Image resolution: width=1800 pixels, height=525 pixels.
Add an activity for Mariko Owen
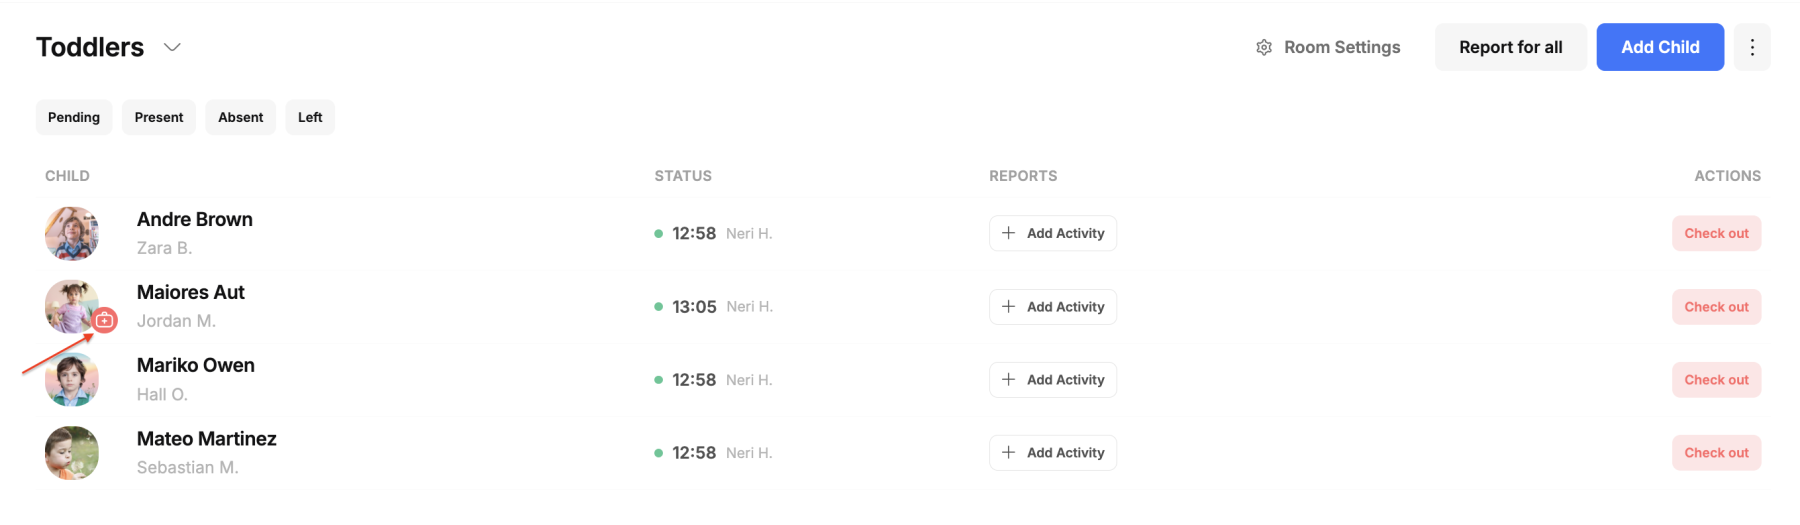coord(1053,380)
